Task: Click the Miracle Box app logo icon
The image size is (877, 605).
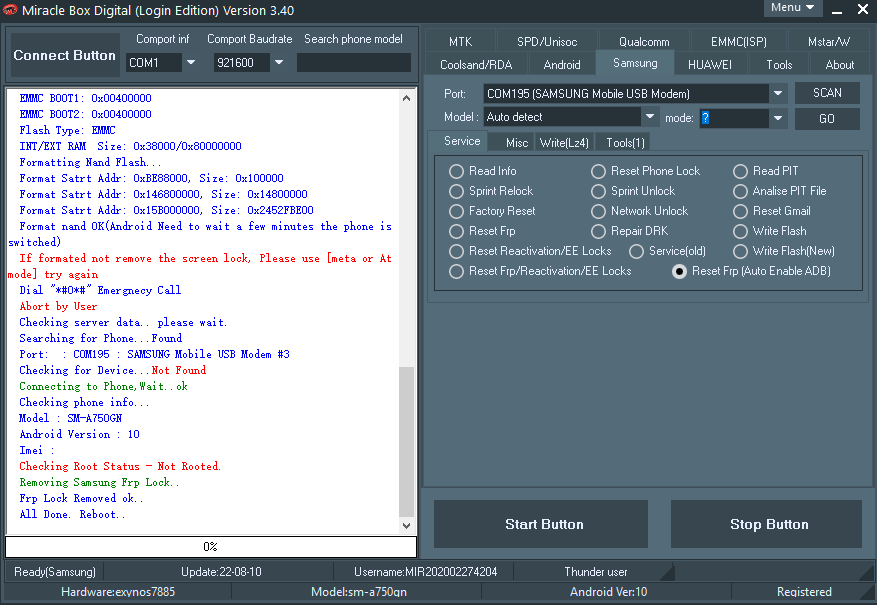Action: click(x=10, y=10)
